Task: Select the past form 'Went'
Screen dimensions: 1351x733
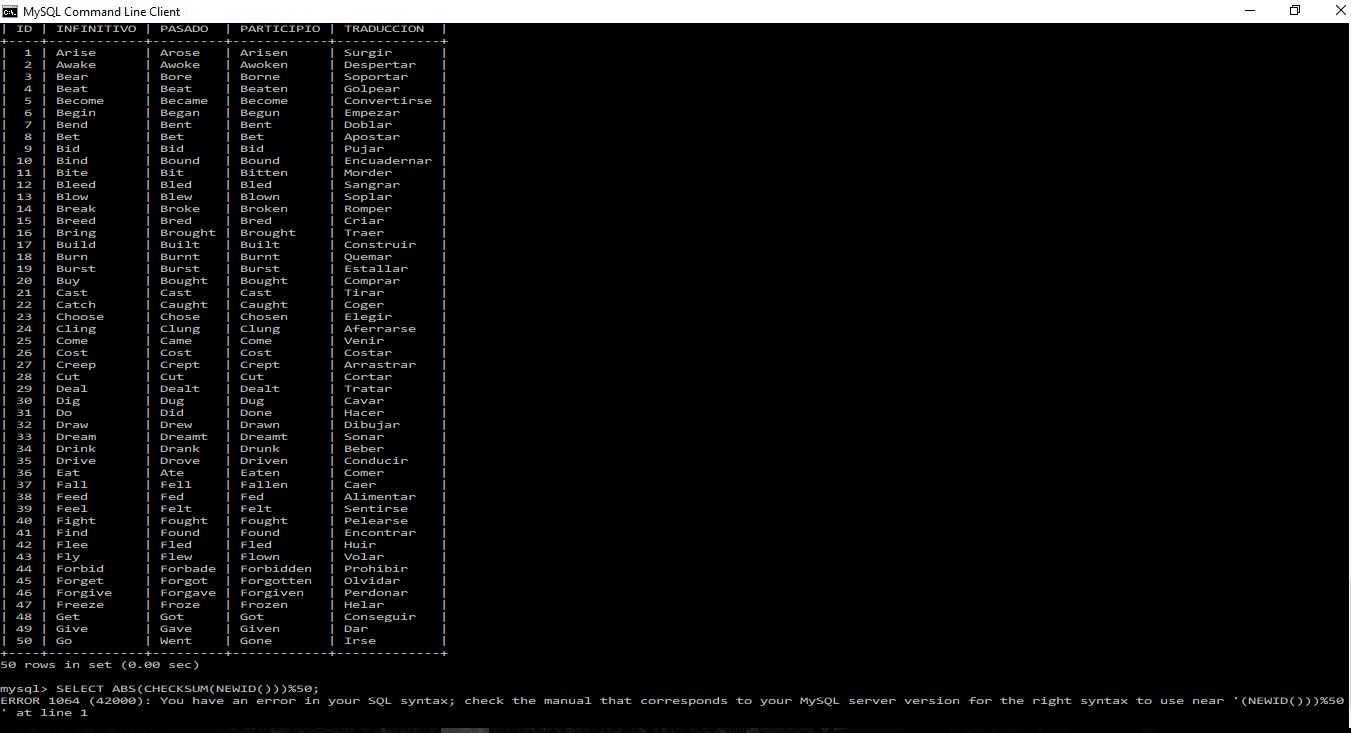Action: pyautogui.click(x=176, y=641)
